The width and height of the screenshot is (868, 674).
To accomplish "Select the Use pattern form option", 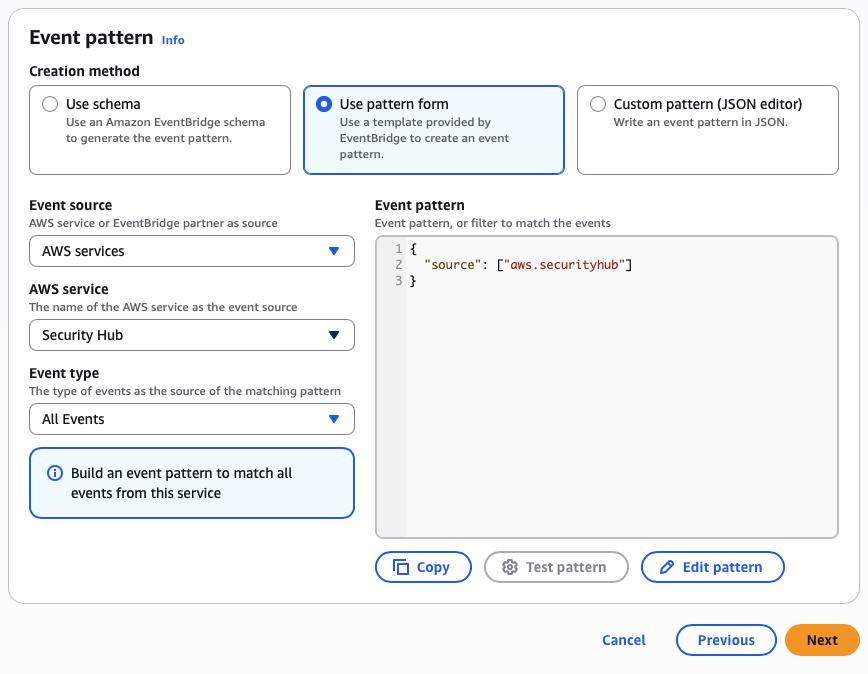I will [x=324, y=104].
